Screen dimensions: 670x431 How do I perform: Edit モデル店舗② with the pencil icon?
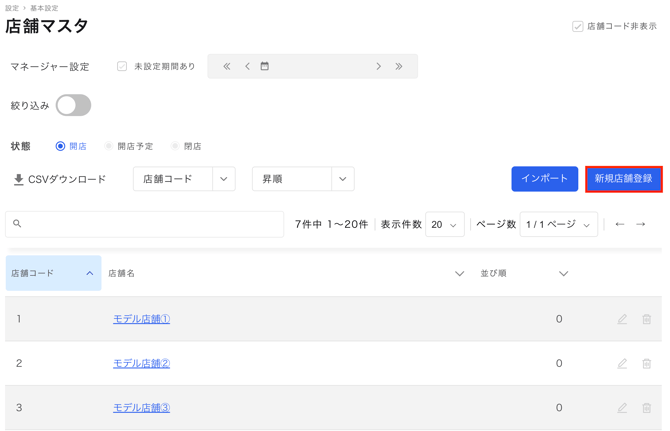(x=622, y=364)
